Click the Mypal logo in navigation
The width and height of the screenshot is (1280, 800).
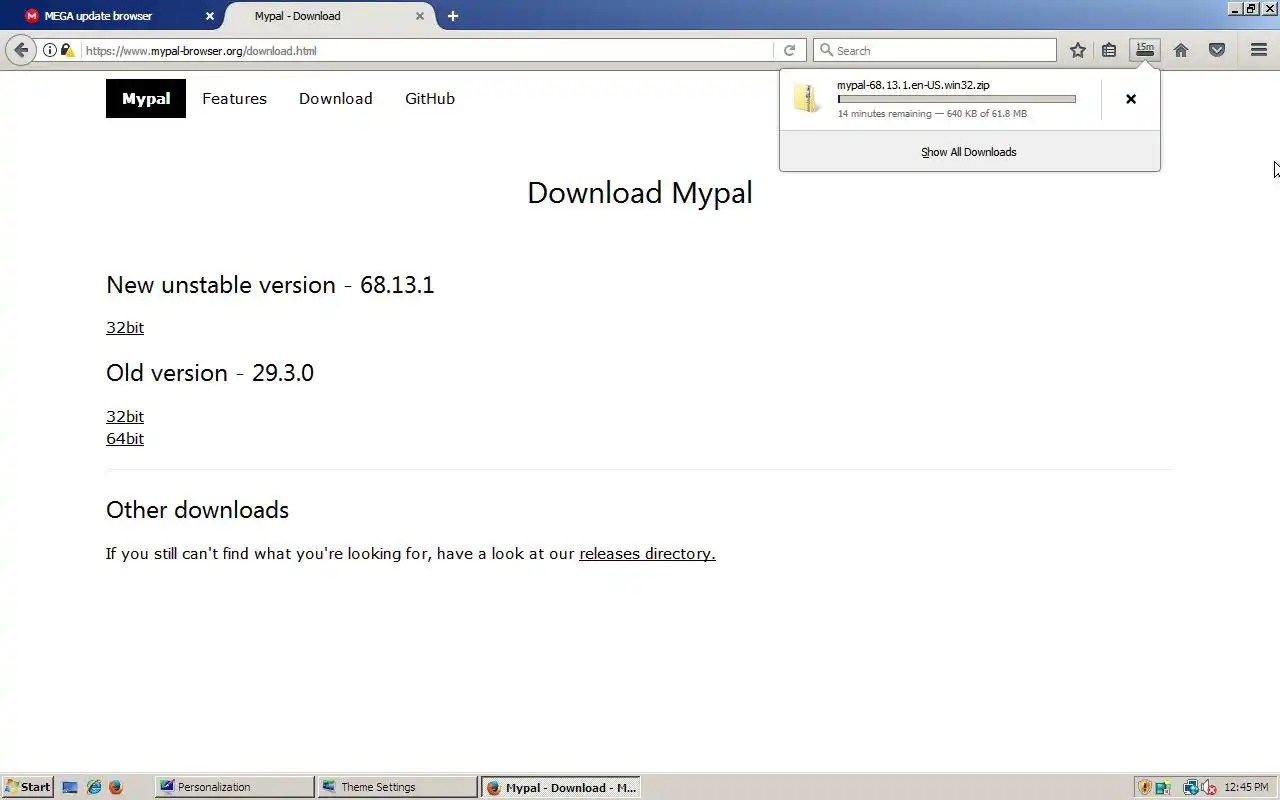146,98
